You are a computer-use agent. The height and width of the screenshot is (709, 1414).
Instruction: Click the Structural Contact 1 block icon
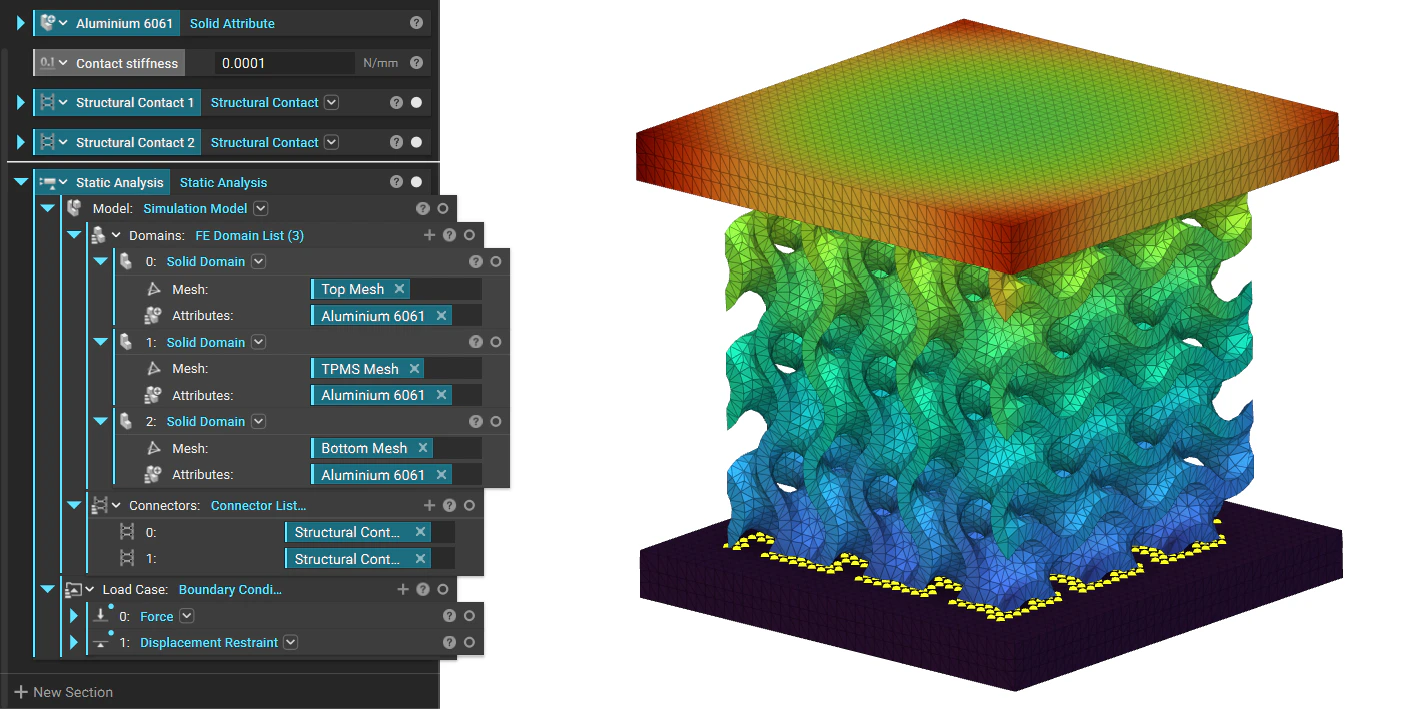coord(47,102)
